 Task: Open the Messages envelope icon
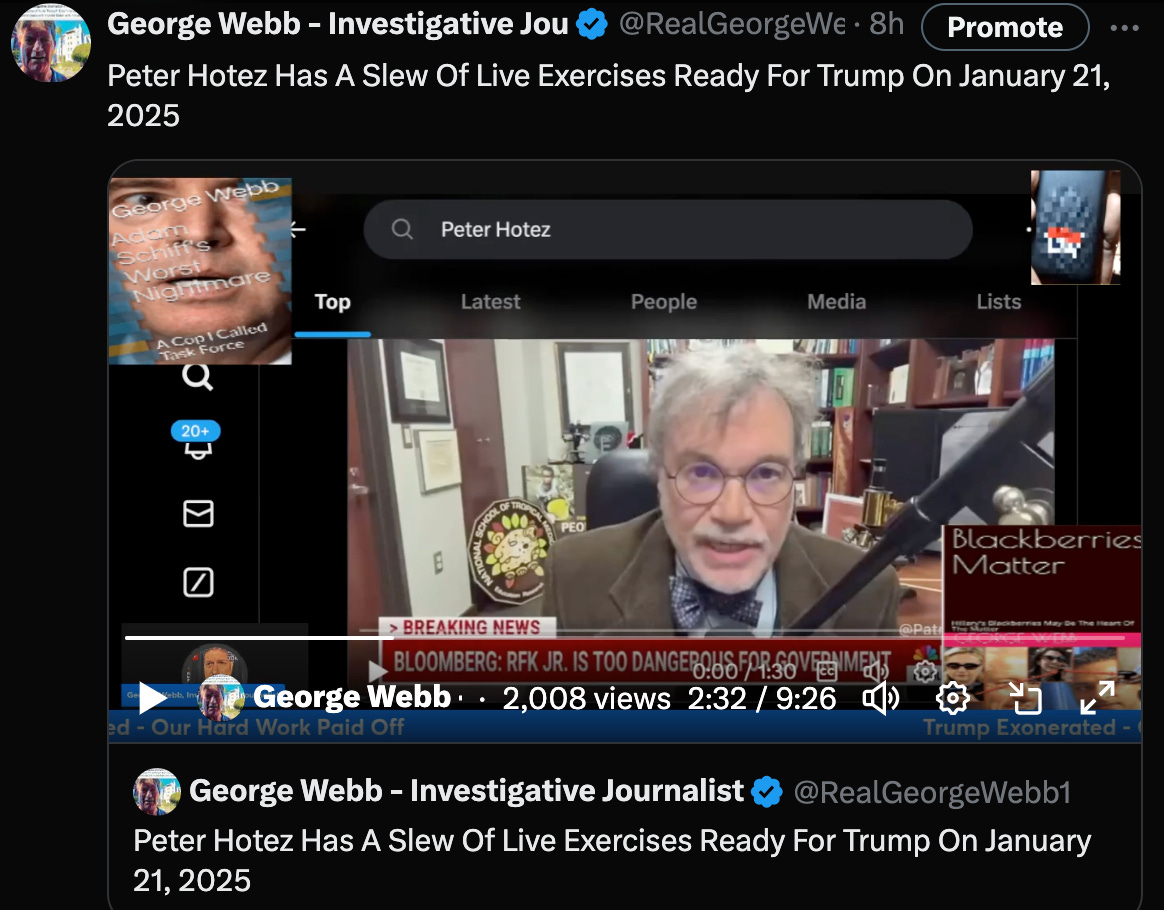[x=198, y=514]
